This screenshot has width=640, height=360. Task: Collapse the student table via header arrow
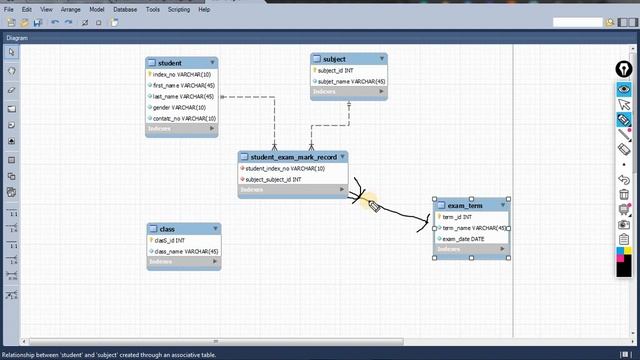[213, 62]
